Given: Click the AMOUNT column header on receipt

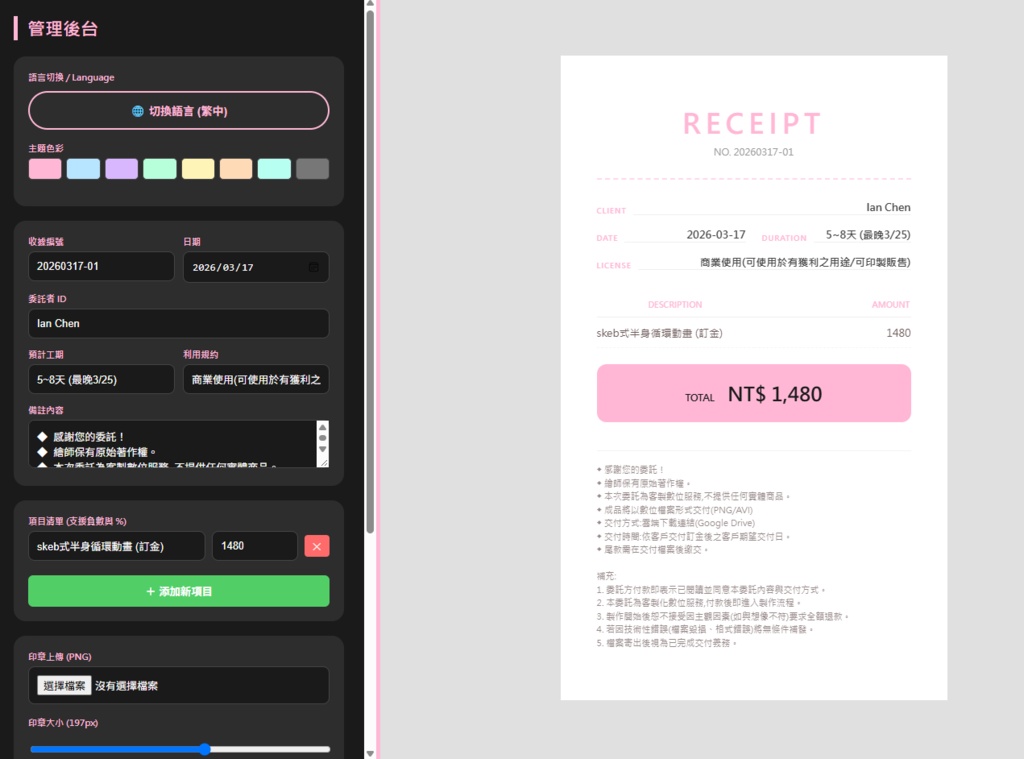Looking at the screenshot, I should click(x=891, y=304).
